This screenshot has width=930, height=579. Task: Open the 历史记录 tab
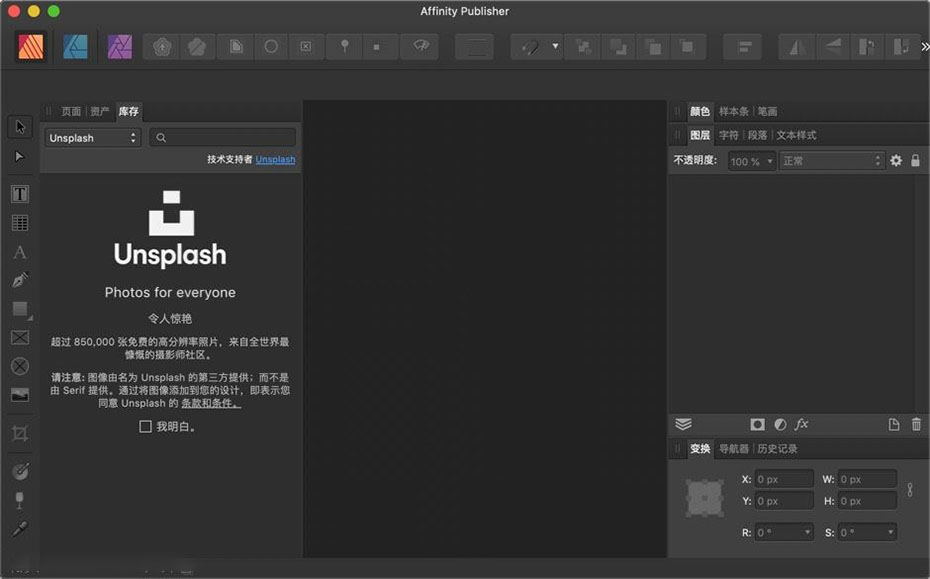(777, 448)
